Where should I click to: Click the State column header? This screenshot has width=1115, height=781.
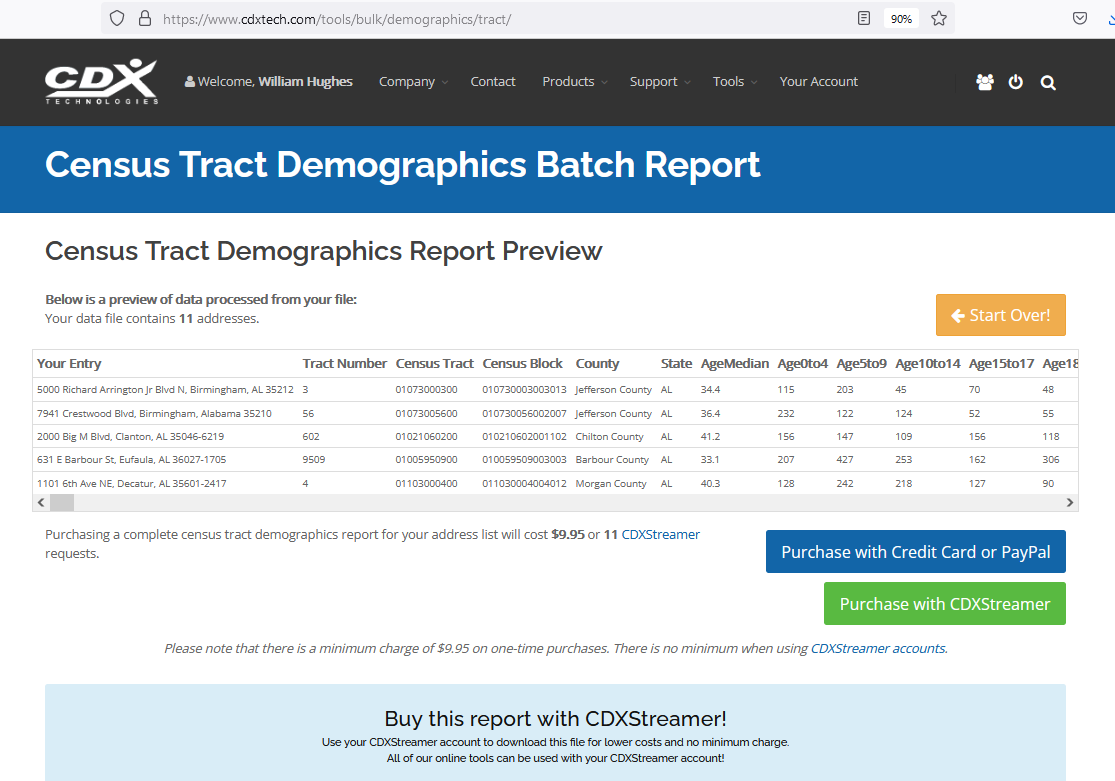click(676, 363)
